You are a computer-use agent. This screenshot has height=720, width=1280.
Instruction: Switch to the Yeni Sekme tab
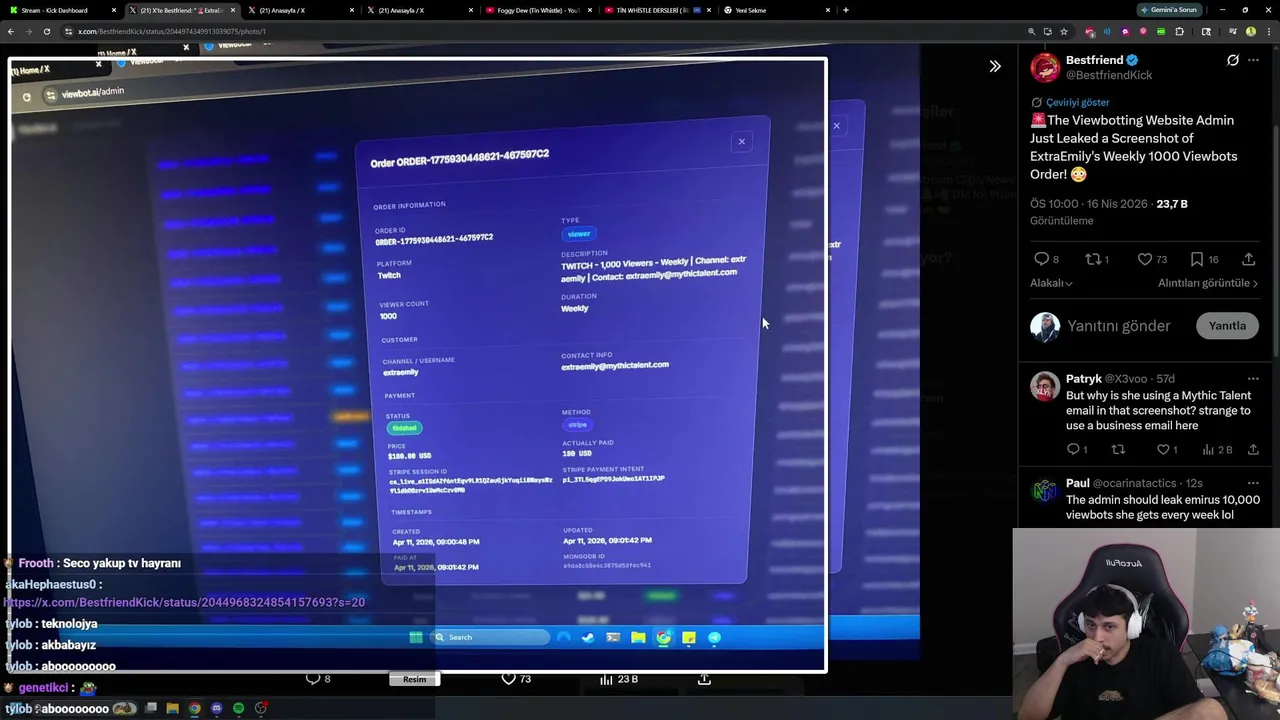tap(777, 10)
